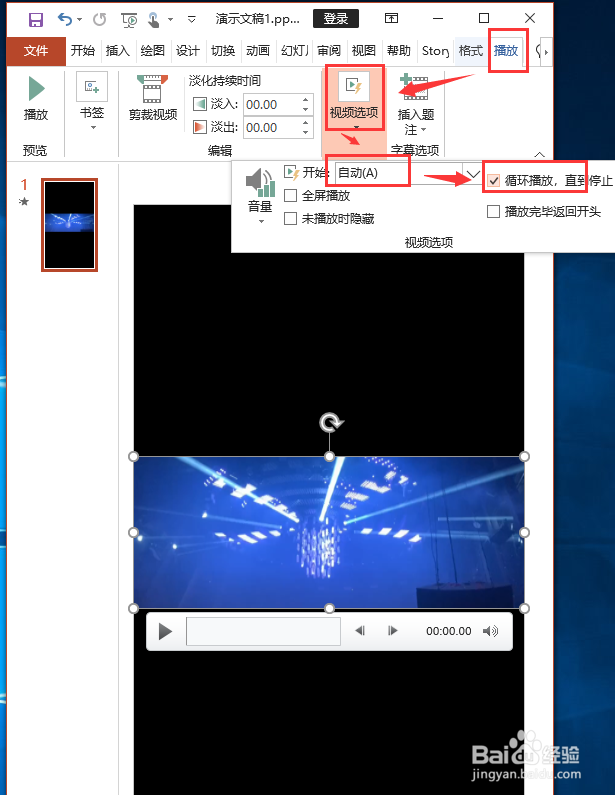Image resolution: width=615 pixels, height=795 pixels.
Task: Mute video via speaker icon on media bar
Action: (491, 631)
